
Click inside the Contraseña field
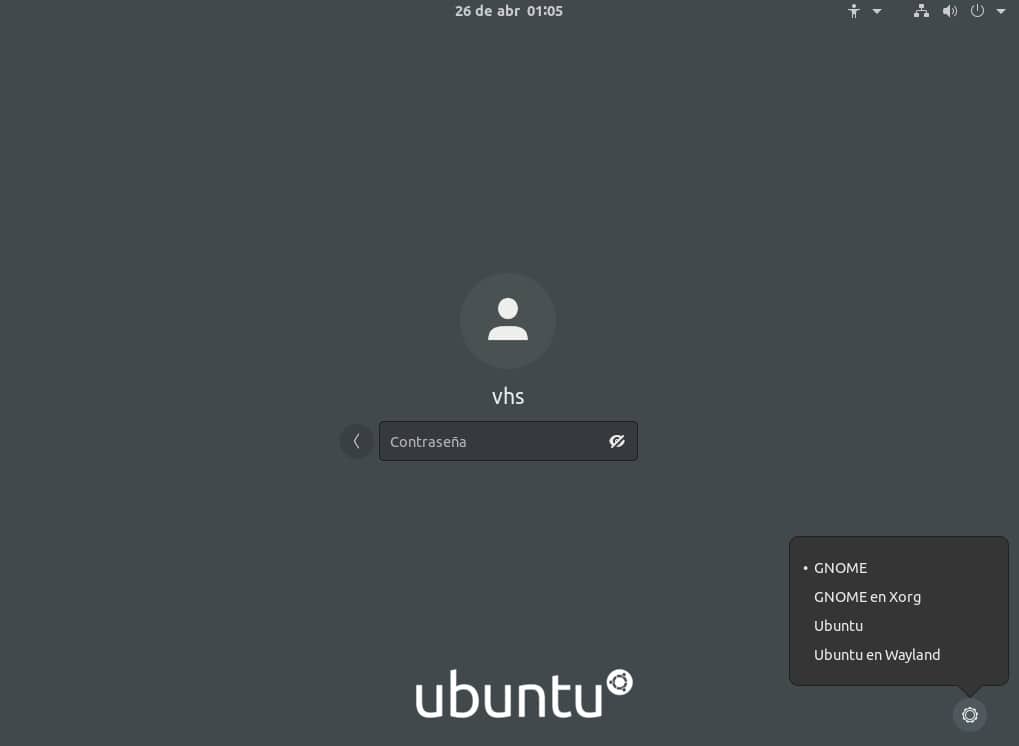pyautogui.click(x=490, y=441)
